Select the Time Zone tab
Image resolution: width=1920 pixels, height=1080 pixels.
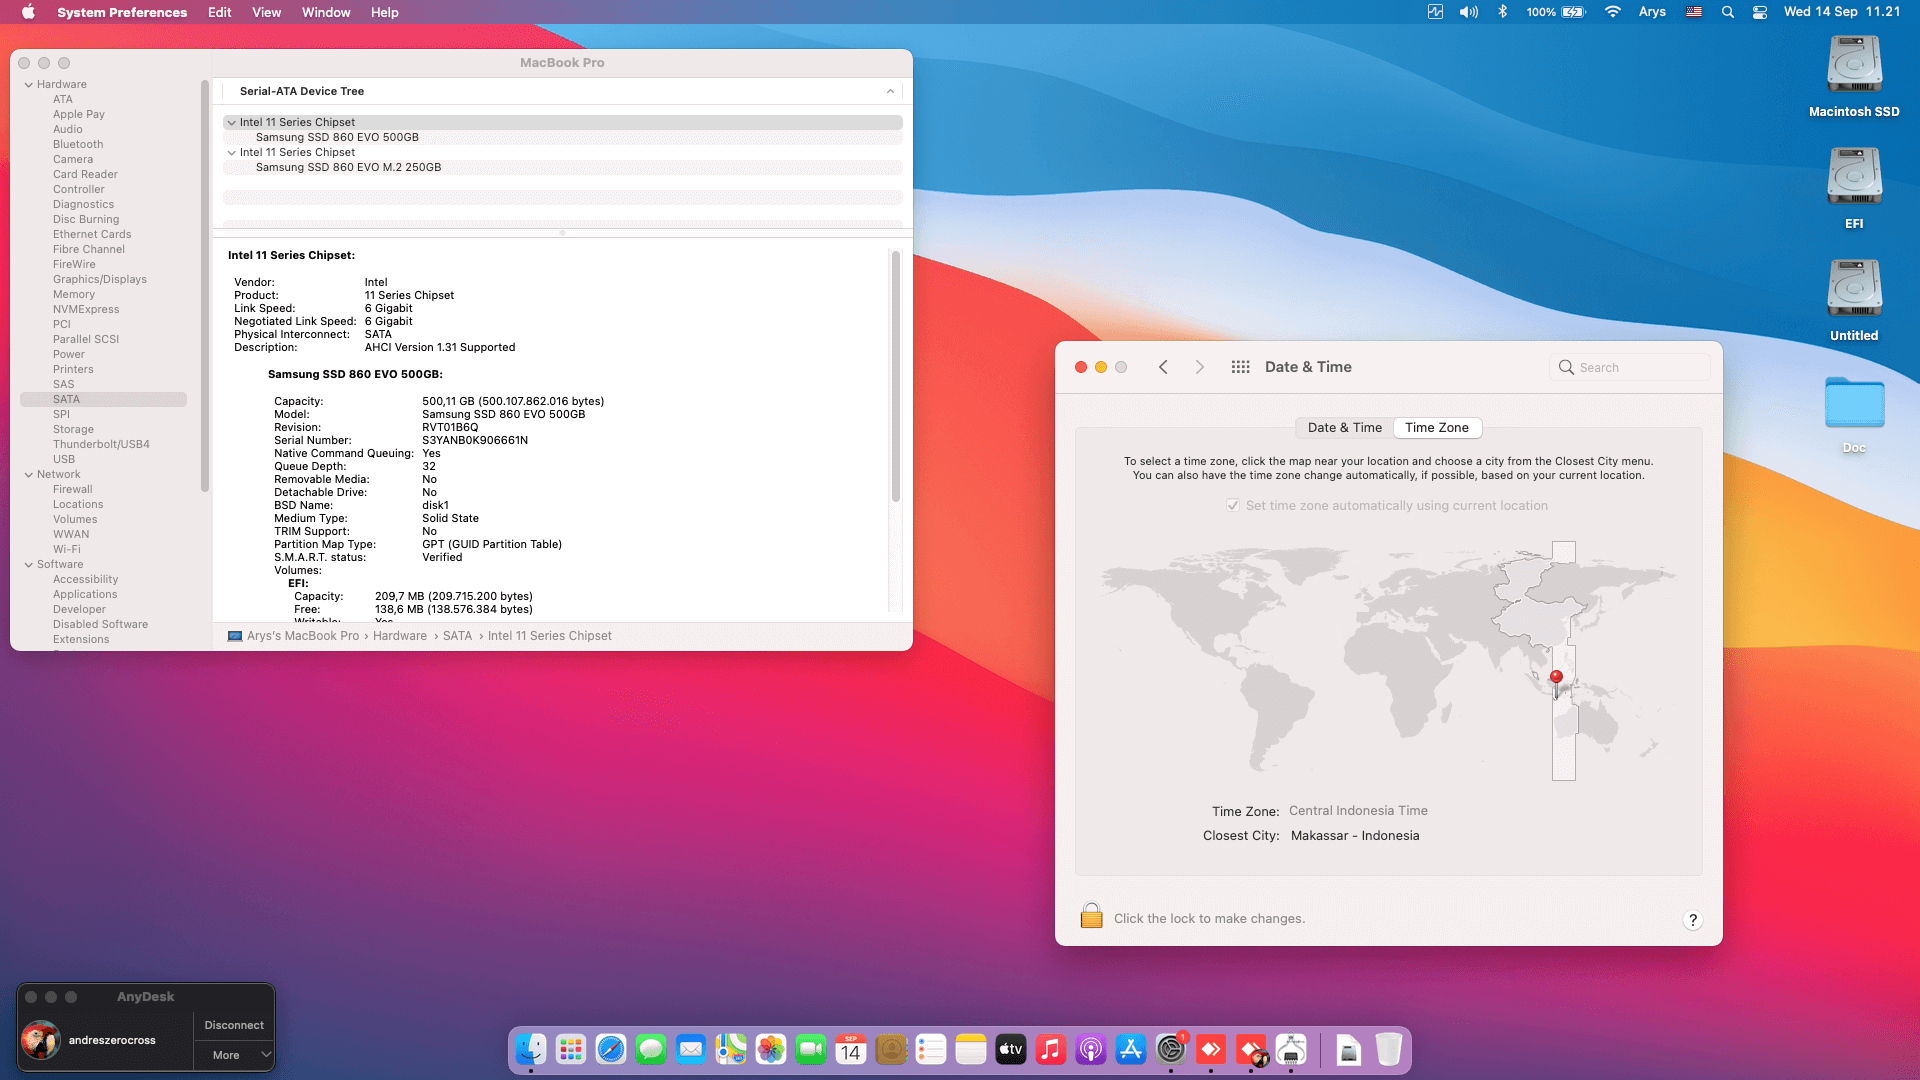(x=1437, y=428)
